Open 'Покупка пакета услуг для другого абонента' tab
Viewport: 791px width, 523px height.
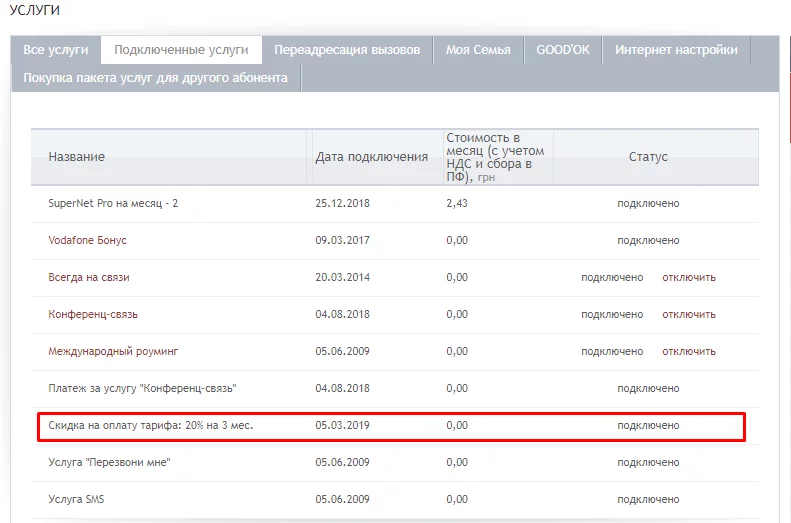click(x=156, y=78)
